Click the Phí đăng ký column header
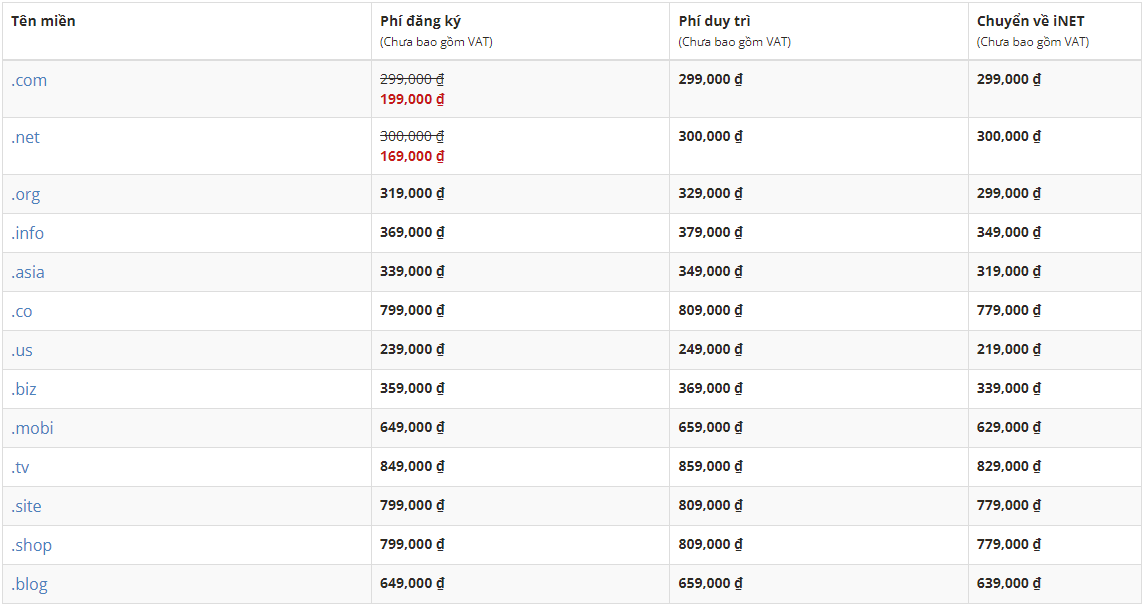The image size is (1145, 609). pos(421,21)
